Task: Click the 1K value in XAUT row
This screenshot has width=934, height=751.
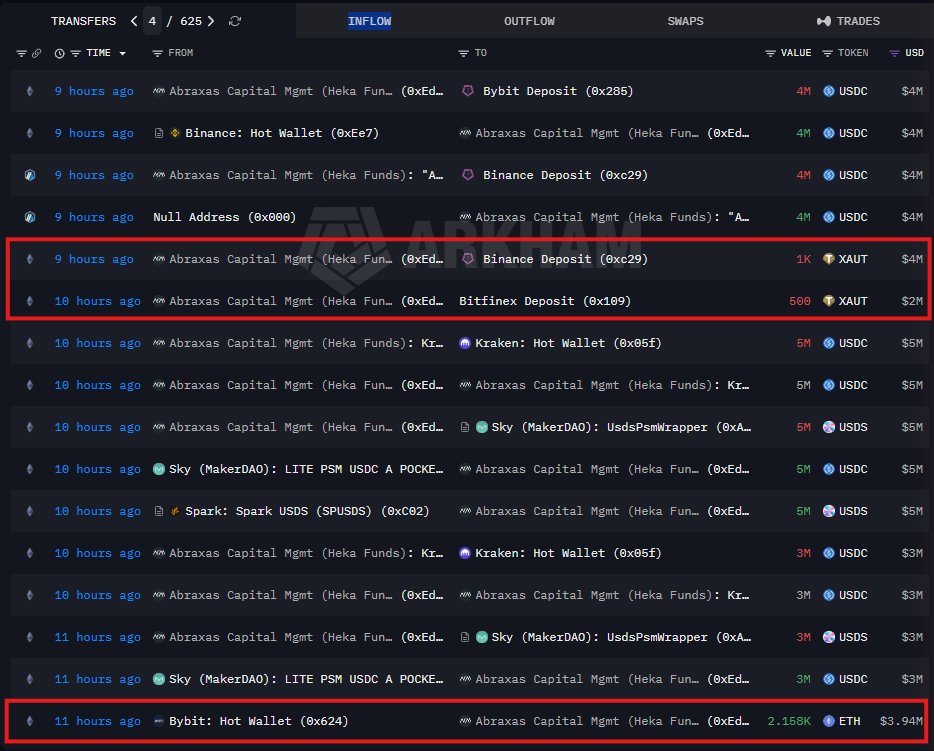Action: 803,259
